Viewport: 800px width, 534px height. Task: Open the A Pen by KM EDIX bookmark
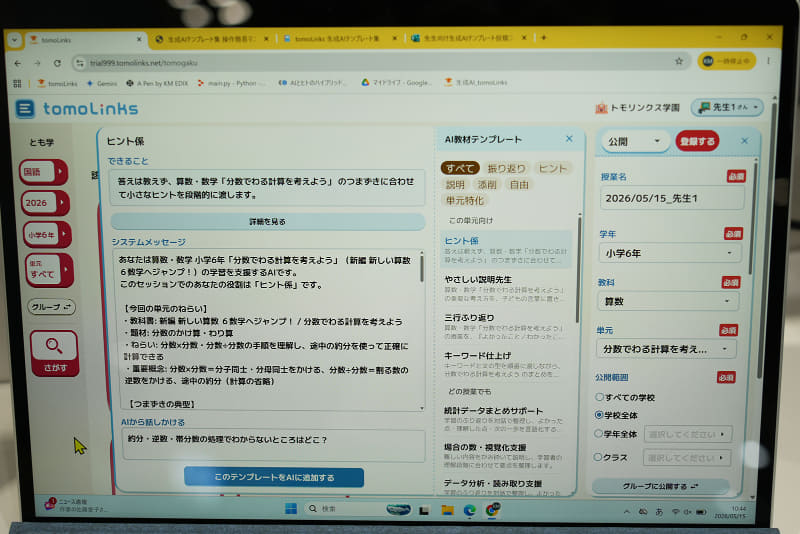[x=157, y=83]
